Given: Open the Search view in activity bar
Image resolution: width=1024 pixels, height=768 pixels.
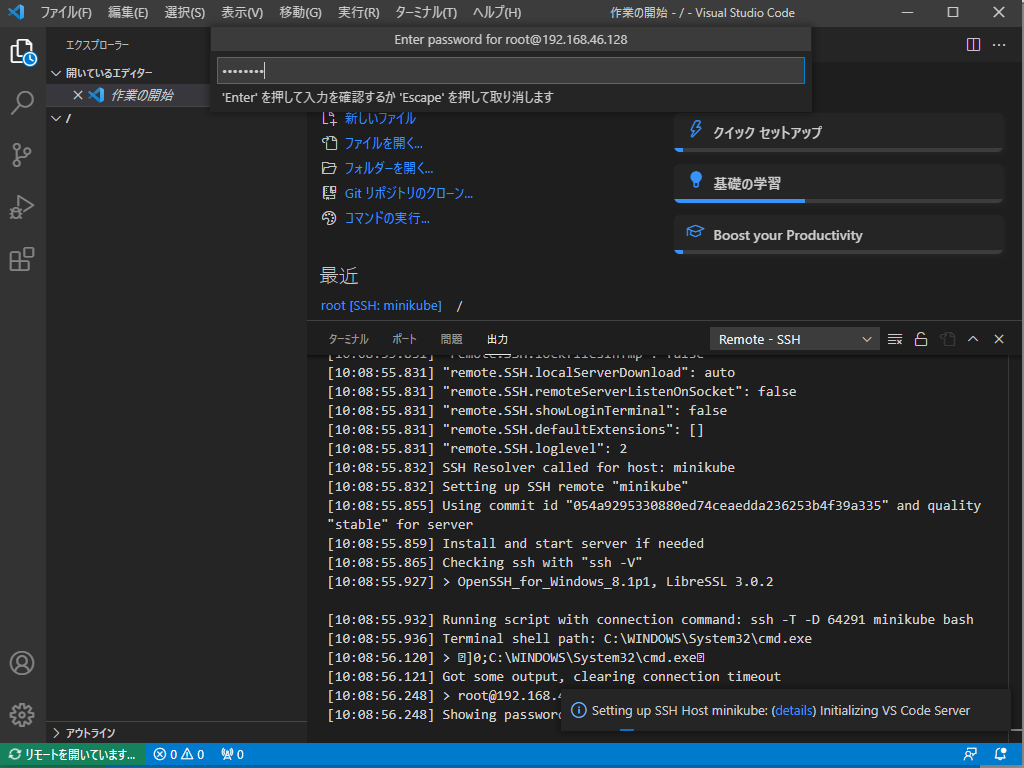Looking at the screenshot, I should click(22, 102).
